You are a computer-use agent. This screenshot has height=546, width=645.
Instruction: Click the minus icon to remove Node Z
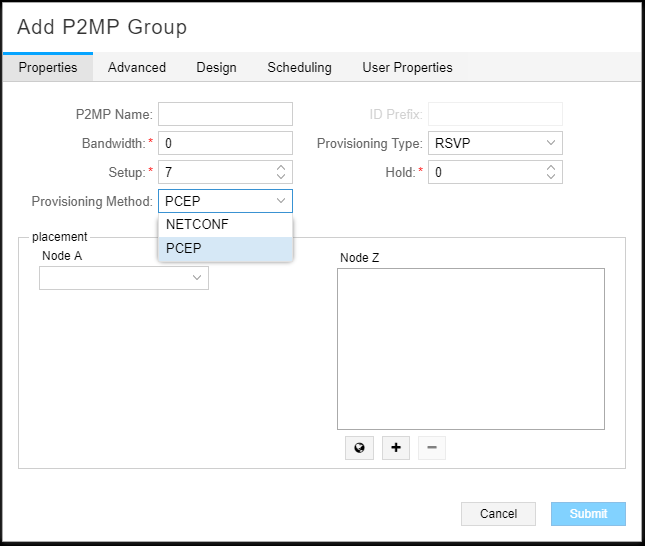coord(432,448)
